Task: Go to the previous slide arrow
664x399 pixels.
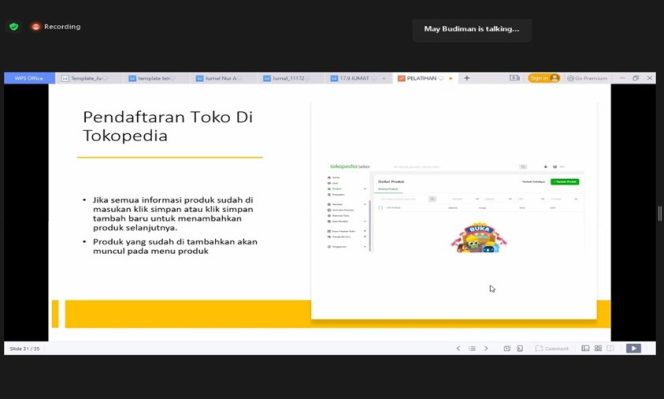Action: click(x=458, y=348)
